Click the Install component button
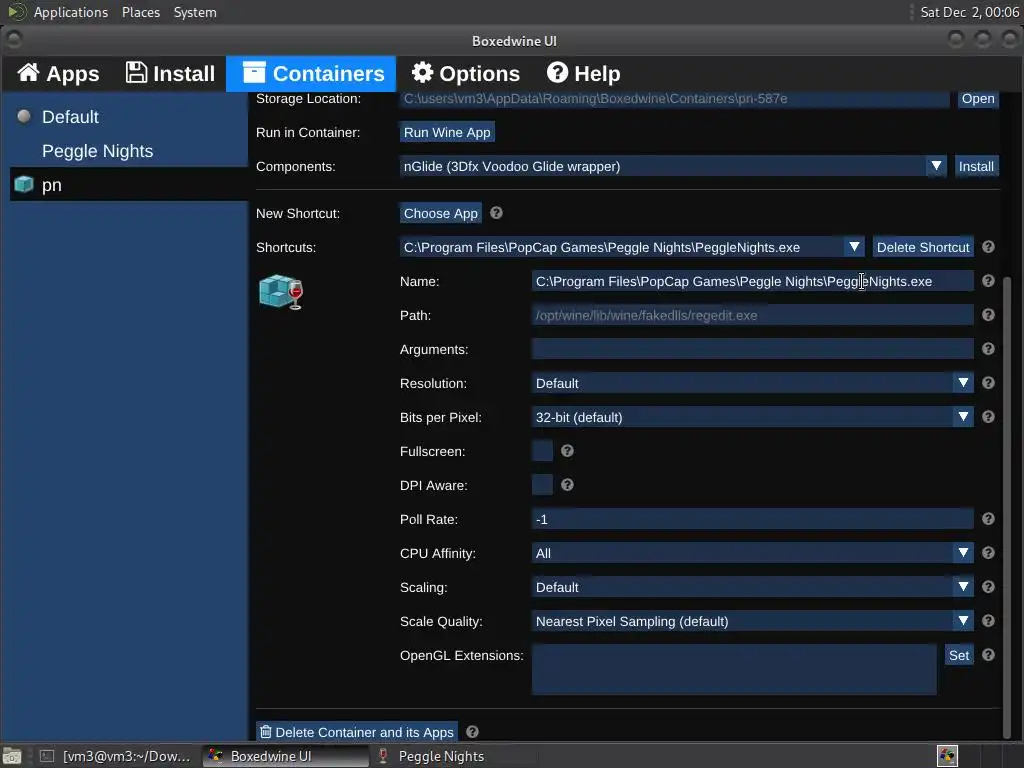This screenshot has height=768, width=1024. tap(976, 167)
